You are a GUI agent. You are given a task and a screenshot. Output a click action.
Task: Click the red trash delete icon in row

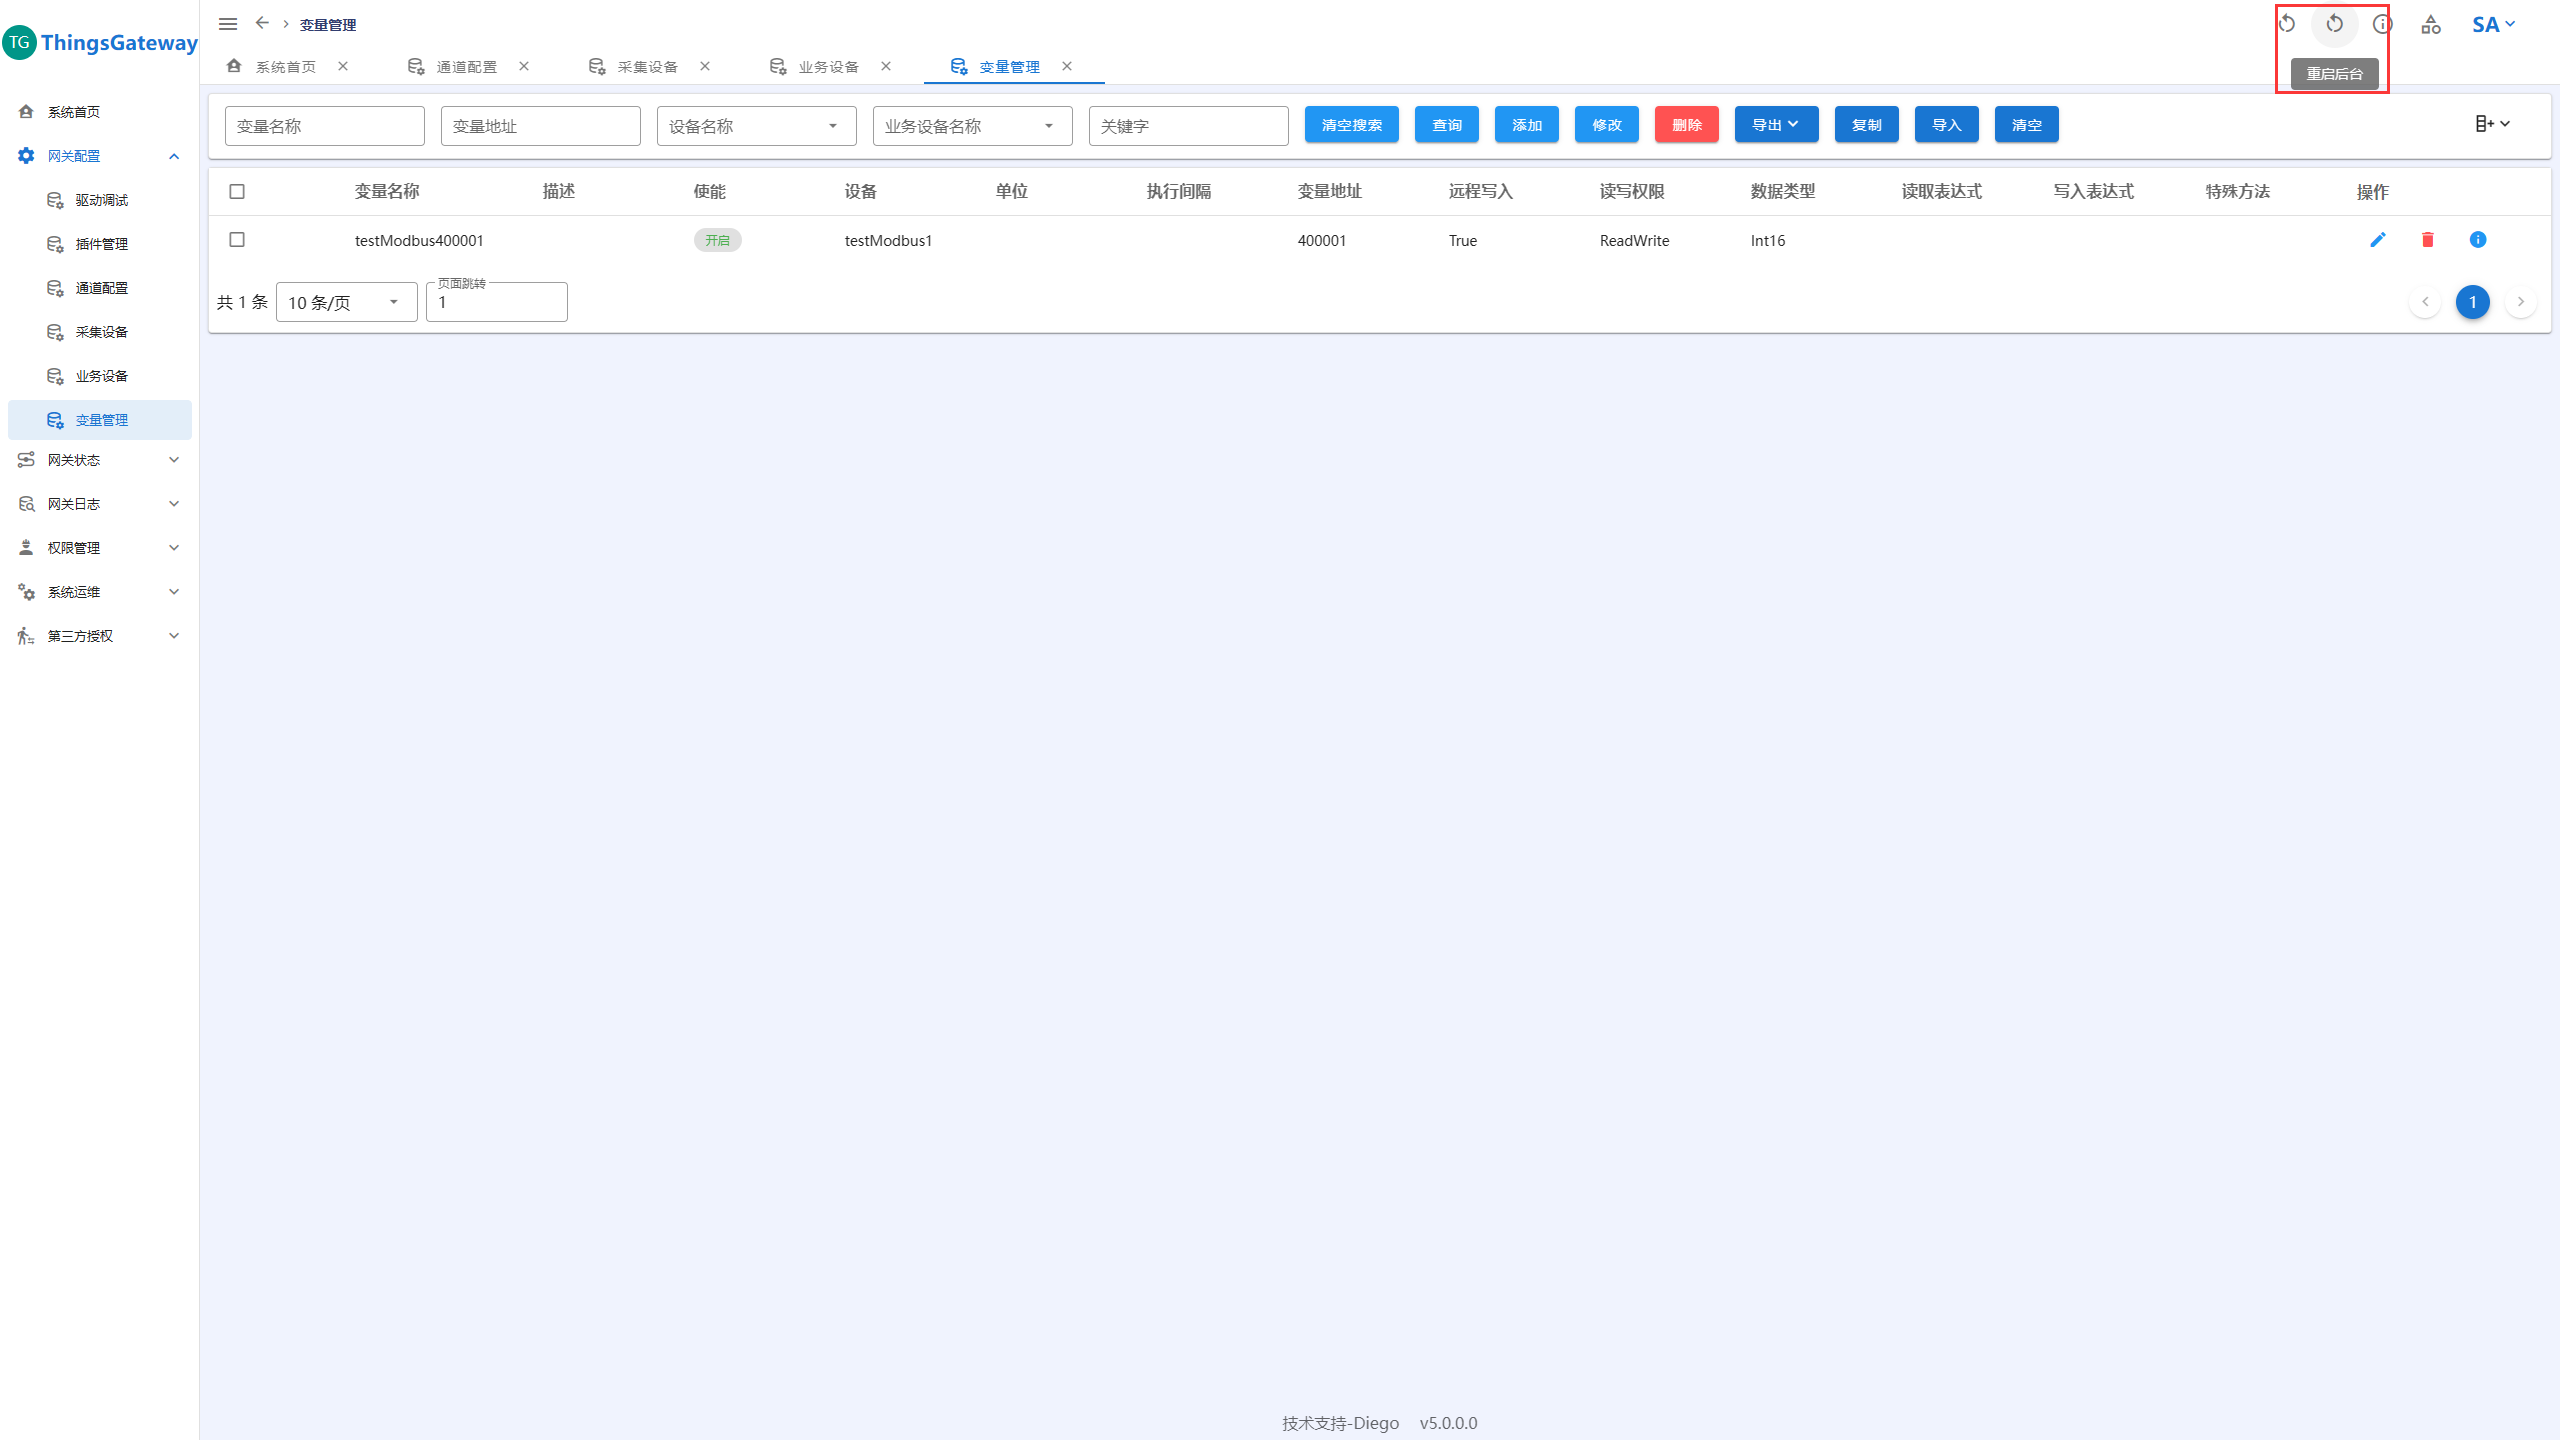[x=2428, y=240]
